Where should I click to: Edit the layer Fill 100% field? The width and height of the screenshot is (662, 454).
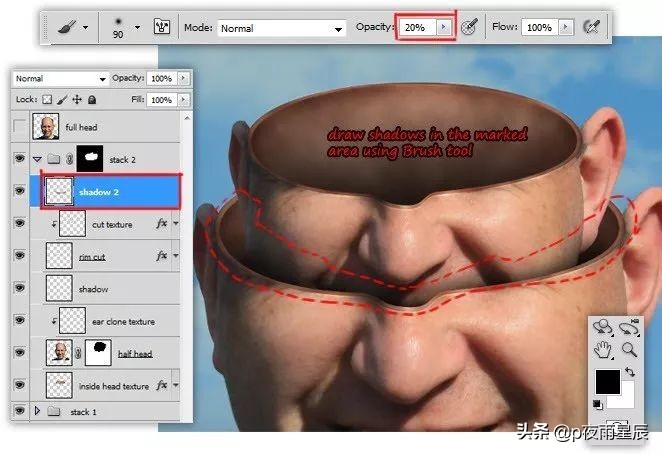pyautogui.click(x=162, y=100)
